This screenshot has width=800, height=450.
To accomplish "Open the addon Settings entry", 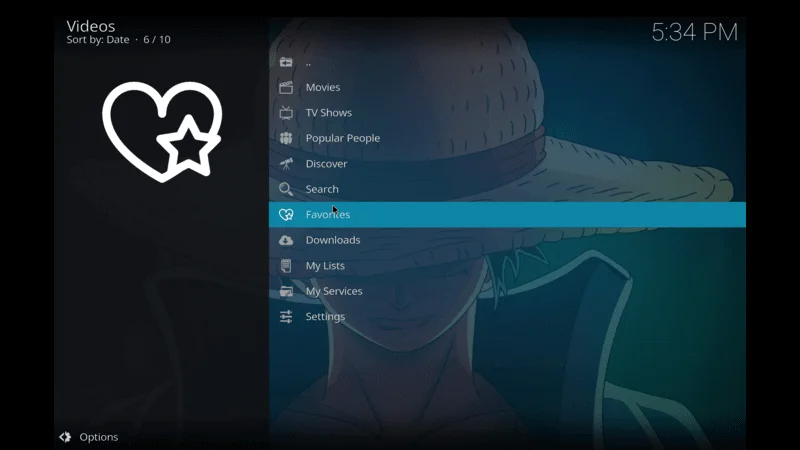I will 507,317.
